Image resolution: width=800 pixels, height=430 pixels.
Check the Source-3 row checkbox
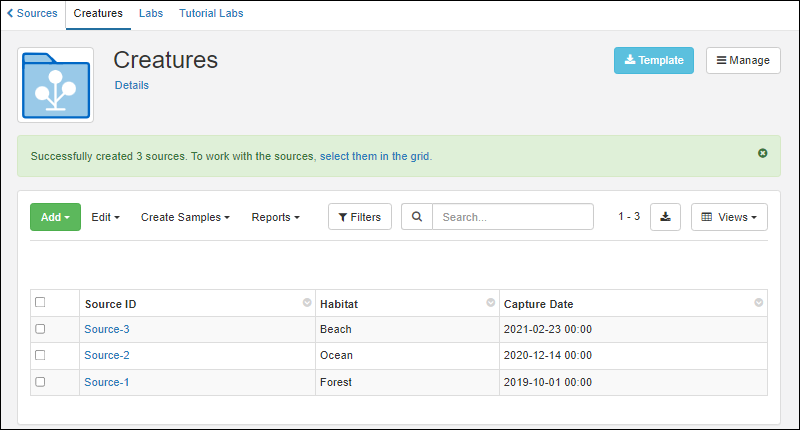click(40, 329)
